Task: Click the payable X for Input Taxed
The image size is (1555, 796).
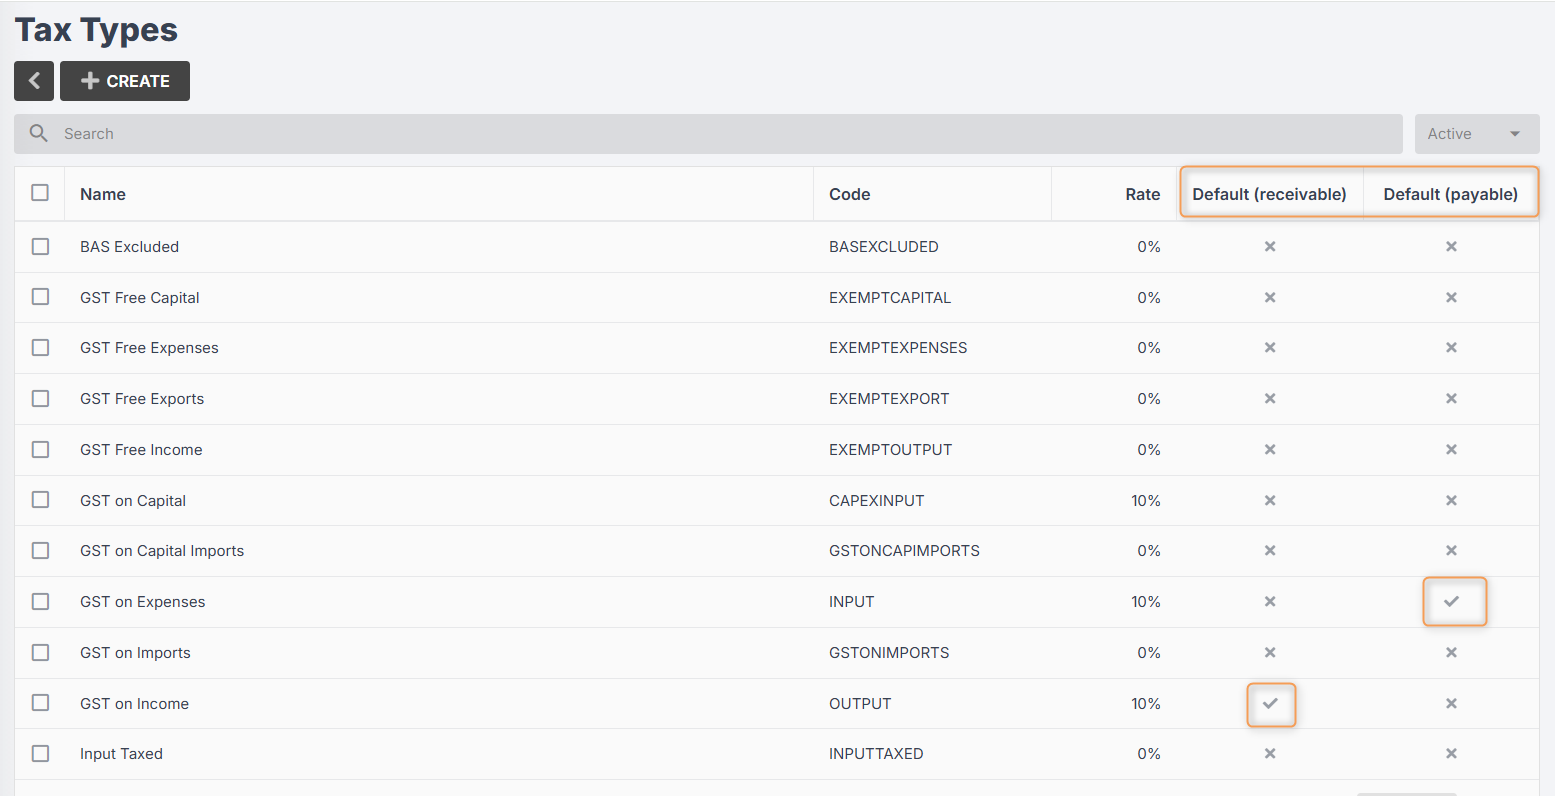Action: (x=1451, y=753)
